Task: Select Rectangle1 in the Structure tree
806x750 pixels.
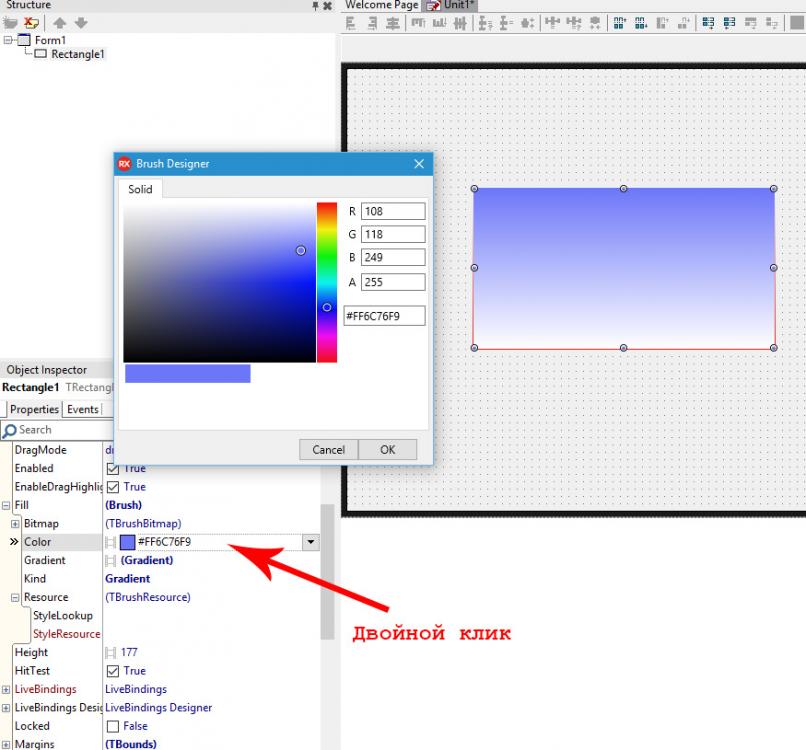Action: click(77, 54)
